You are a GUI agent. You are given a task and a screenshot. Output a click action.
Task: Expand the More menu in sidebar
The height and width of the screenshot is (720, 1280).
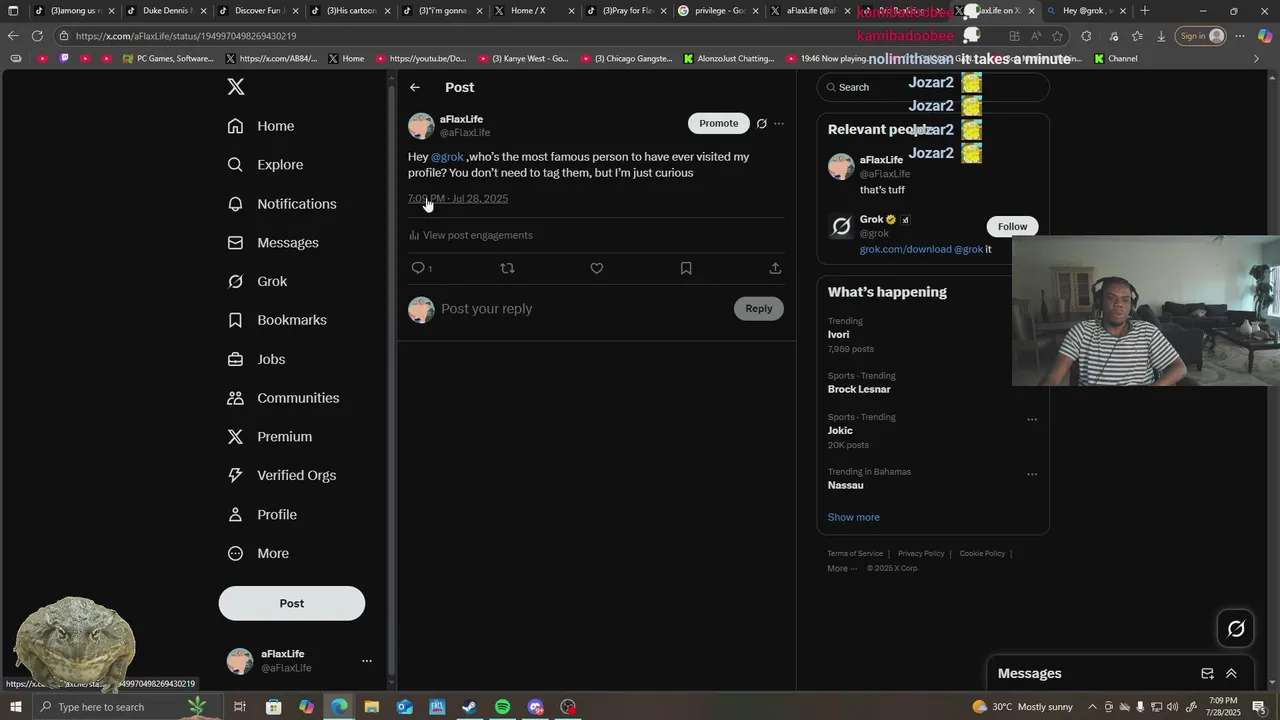[x=258, y=554]
